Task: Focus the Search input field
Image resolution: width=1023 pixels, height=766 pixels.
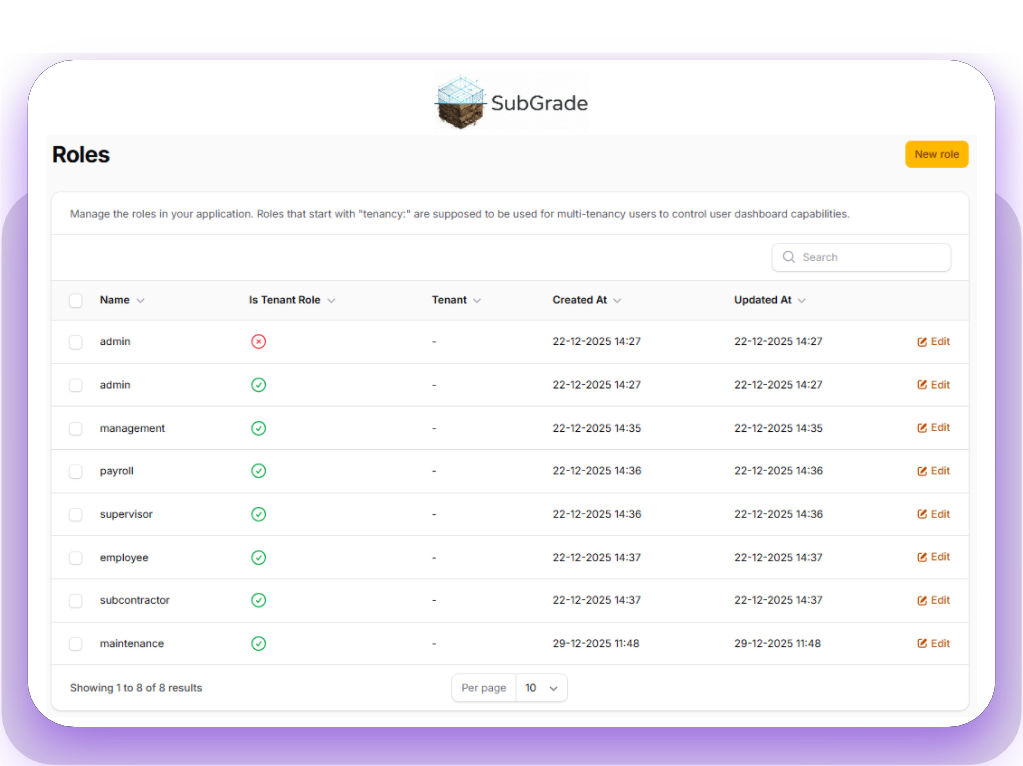Action: (x=870, y=257)
